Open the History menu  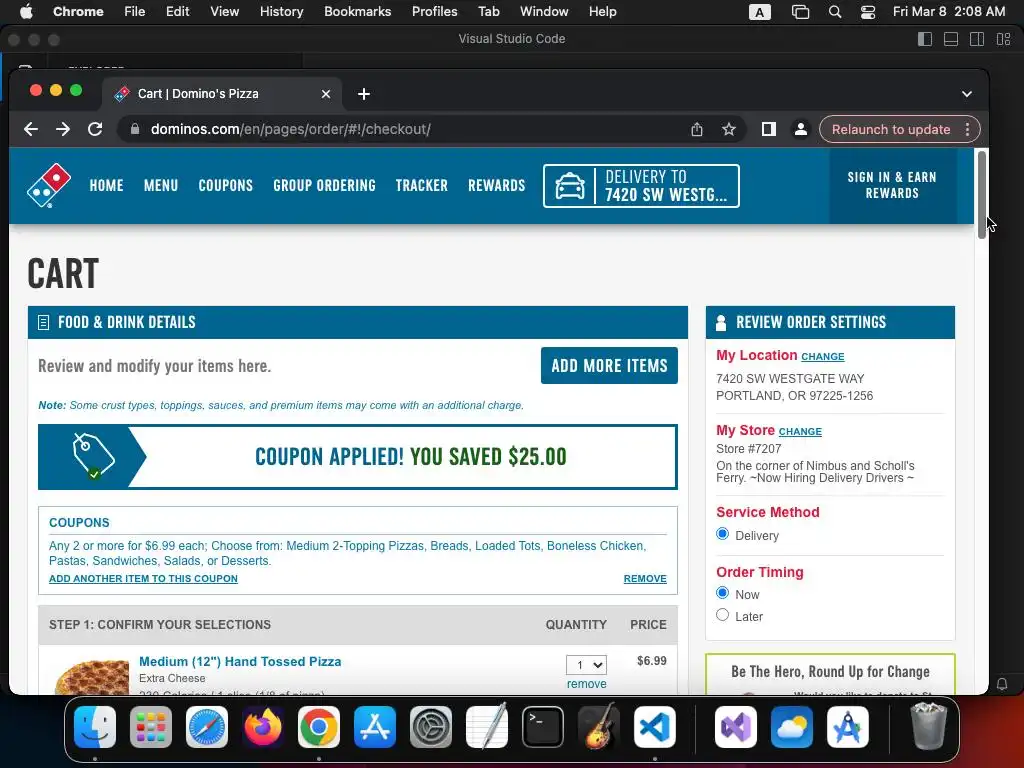pyautogui.click(x=281, y=12)
